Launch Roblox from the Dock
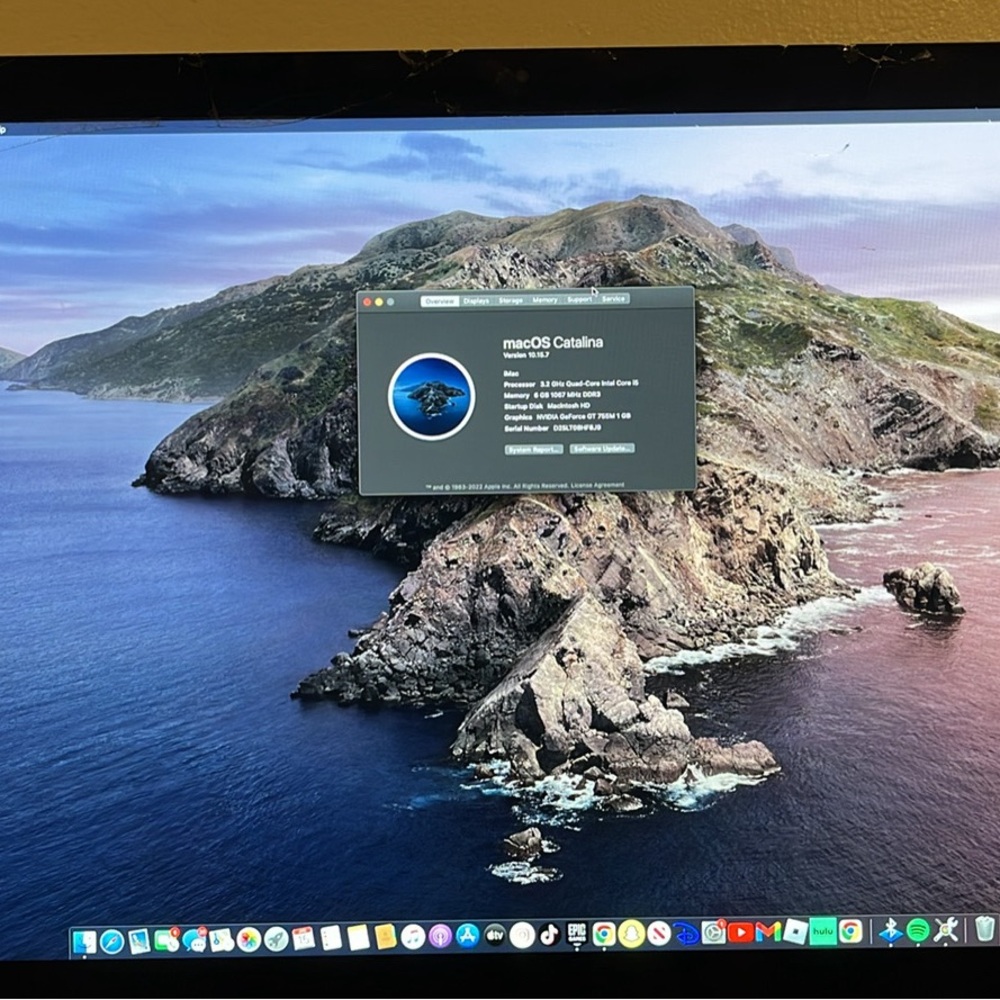The width and height of the screenshot is (1000, 1000). (795, 932)
